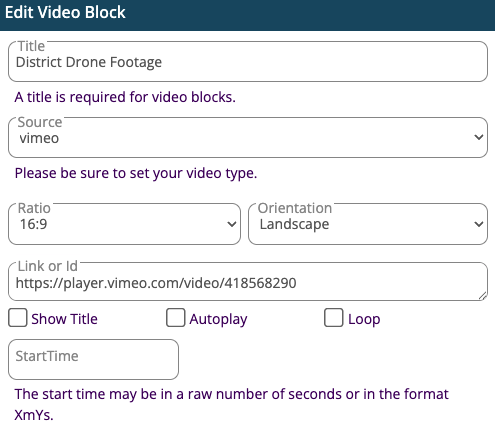Click the Source dropdown chevron arrow

(x=479, y=137)
